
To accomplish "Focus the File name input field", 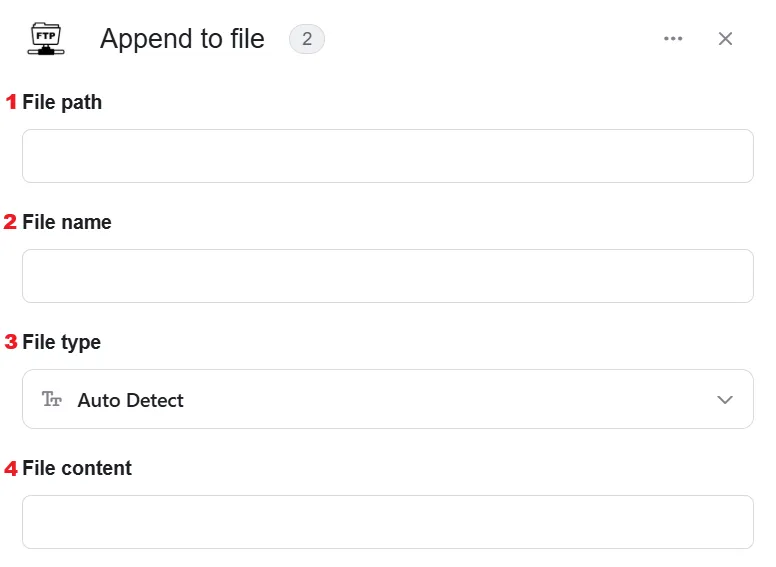I will click(388, 276).
